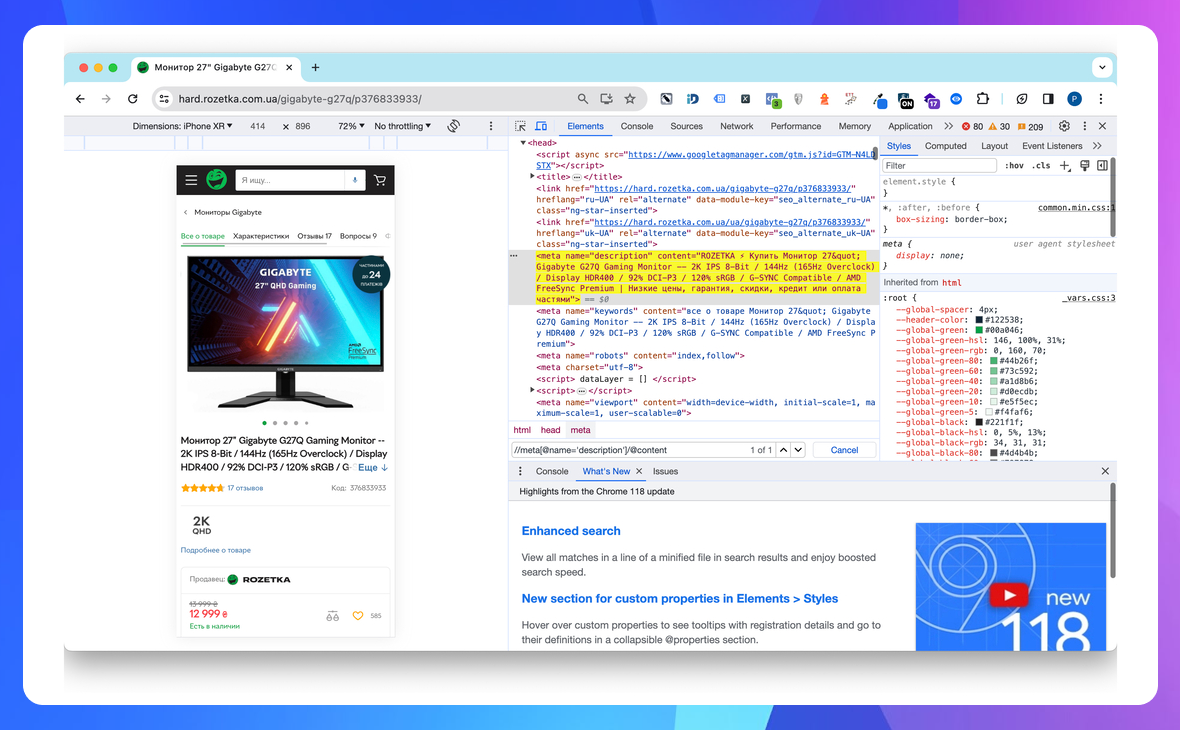Click the --header-color #122538 swatch
Screen dimensions: 1180x730
979,320
